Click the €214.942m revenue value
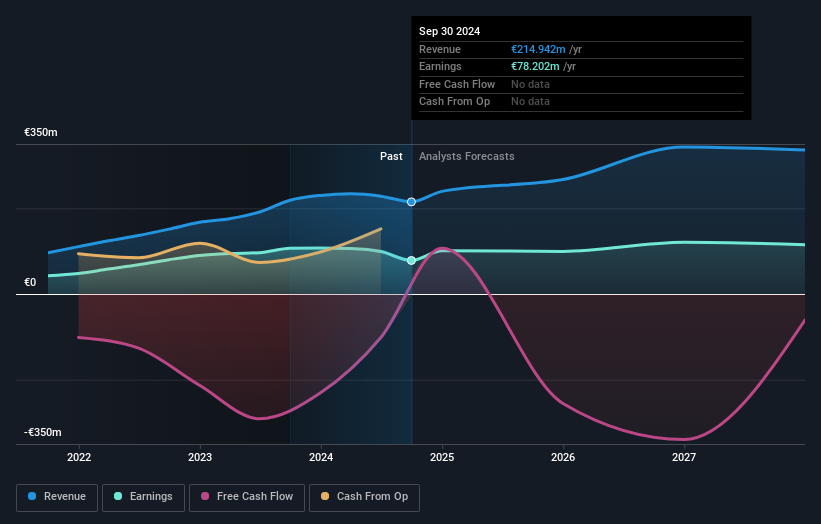 (x=538, y=49)
